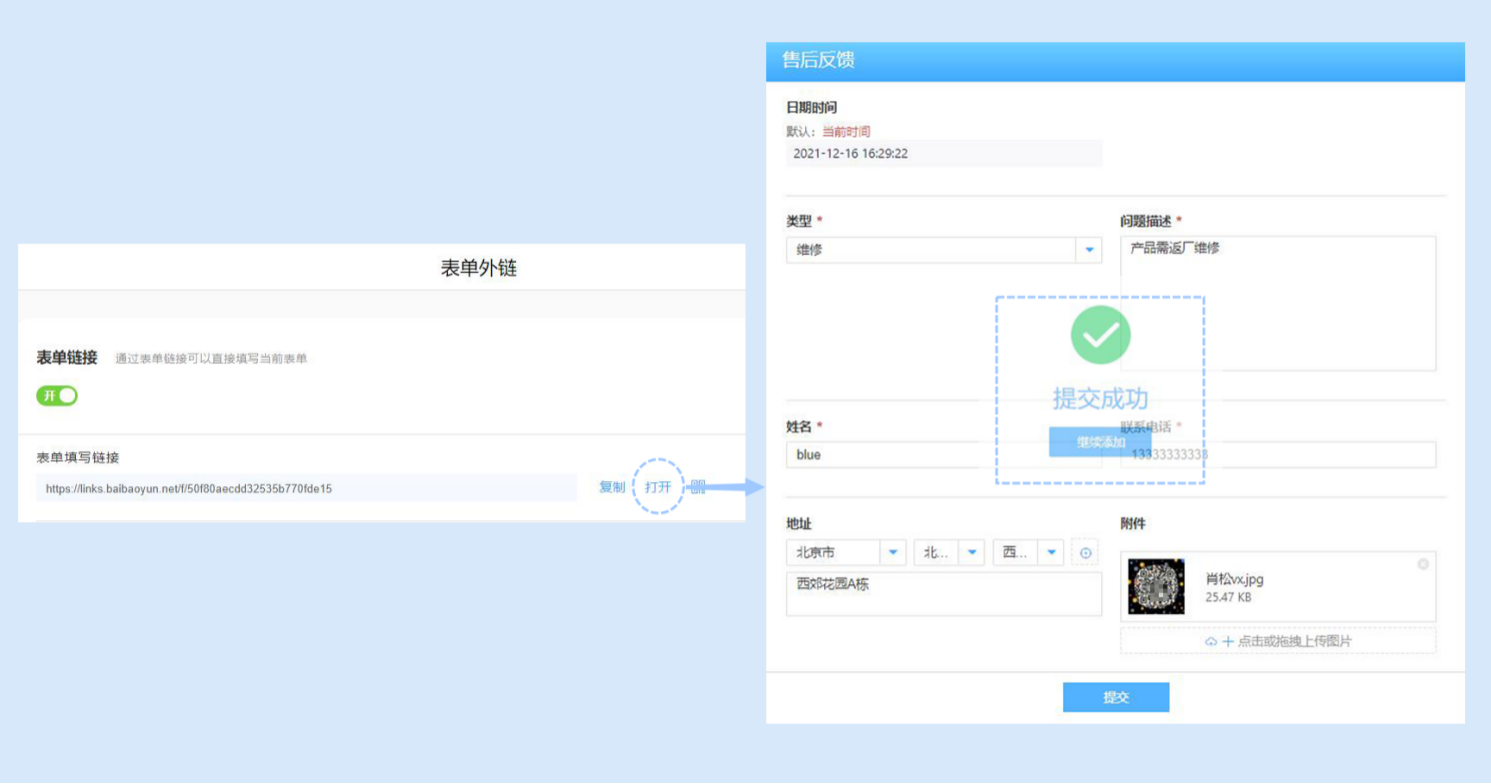Viewport: 1491px width, 784px height.
Task: Open the 肖松vx.jpg thumbnail image
Action: (x=1156, y=587)
